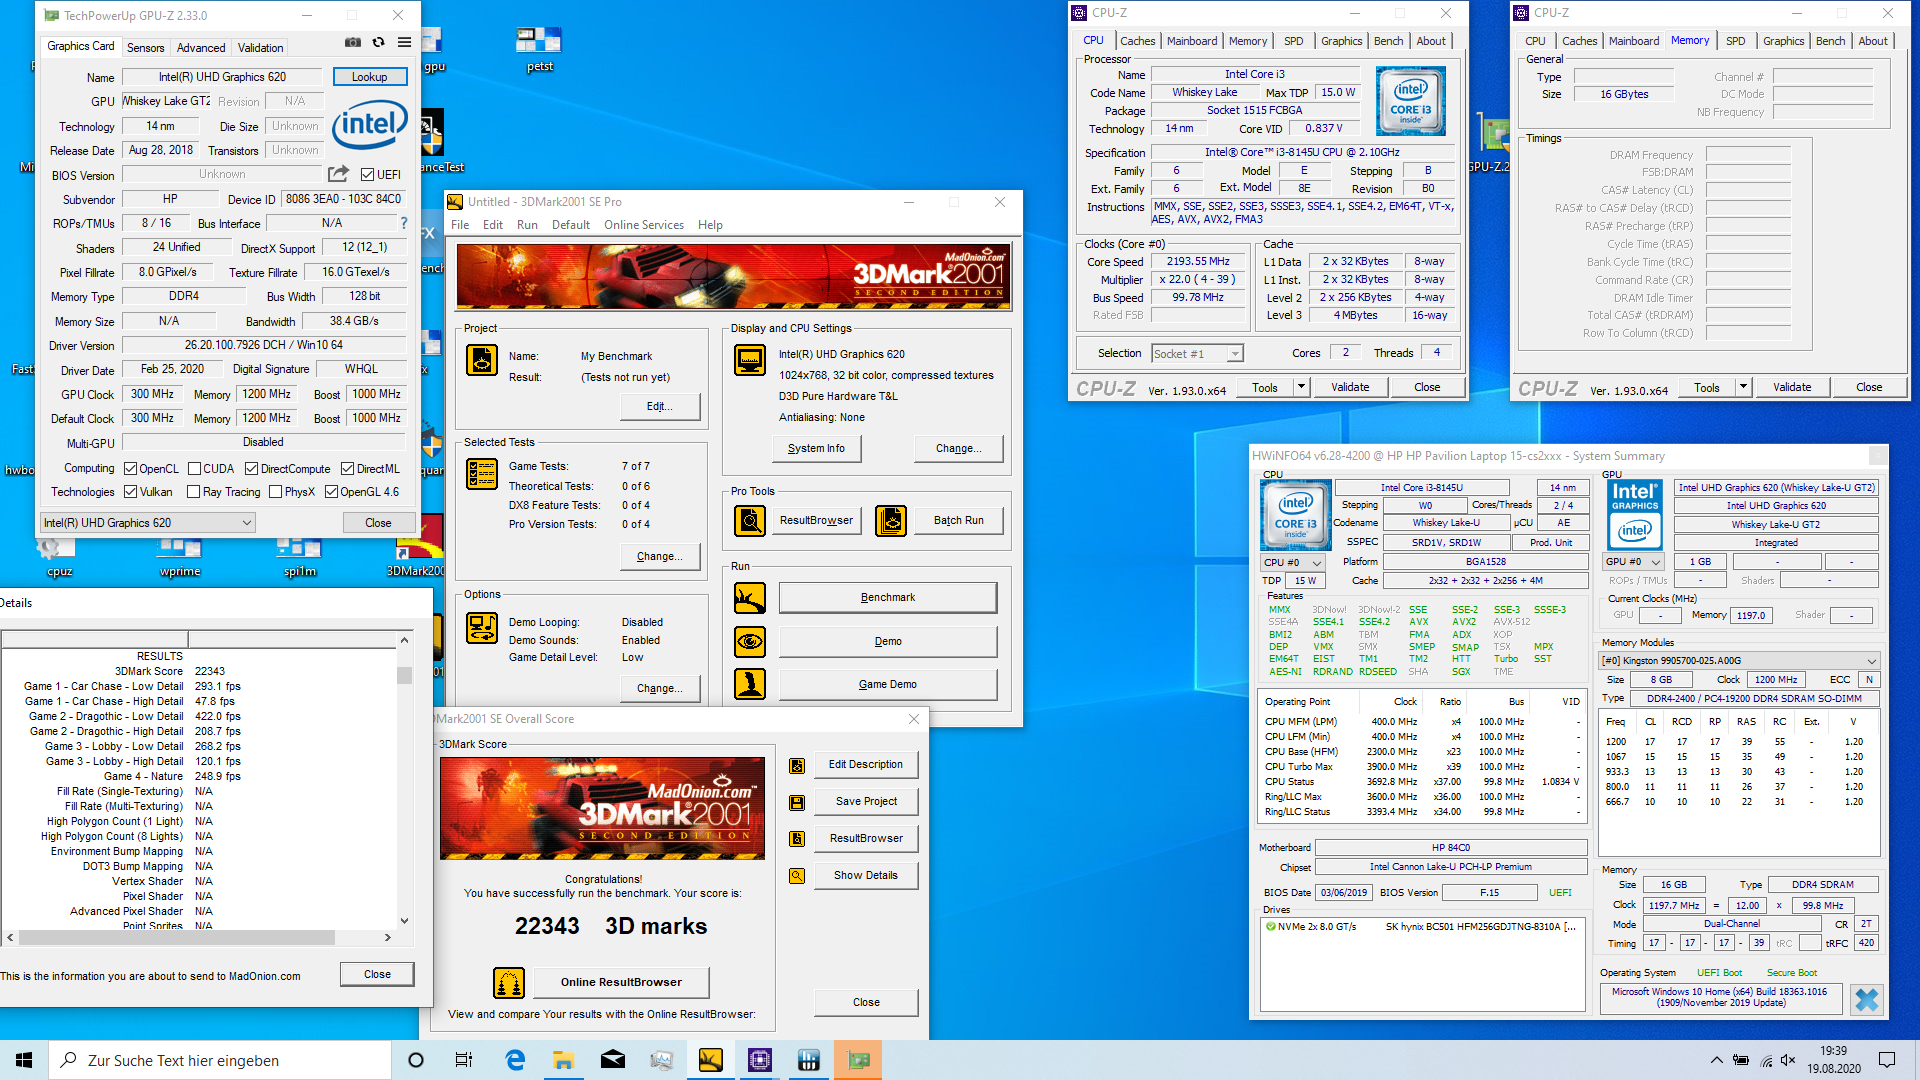Open Online Services menu in 3DMark2001
Viewport: 1920px width, 1080px height.
coord(644,225)
